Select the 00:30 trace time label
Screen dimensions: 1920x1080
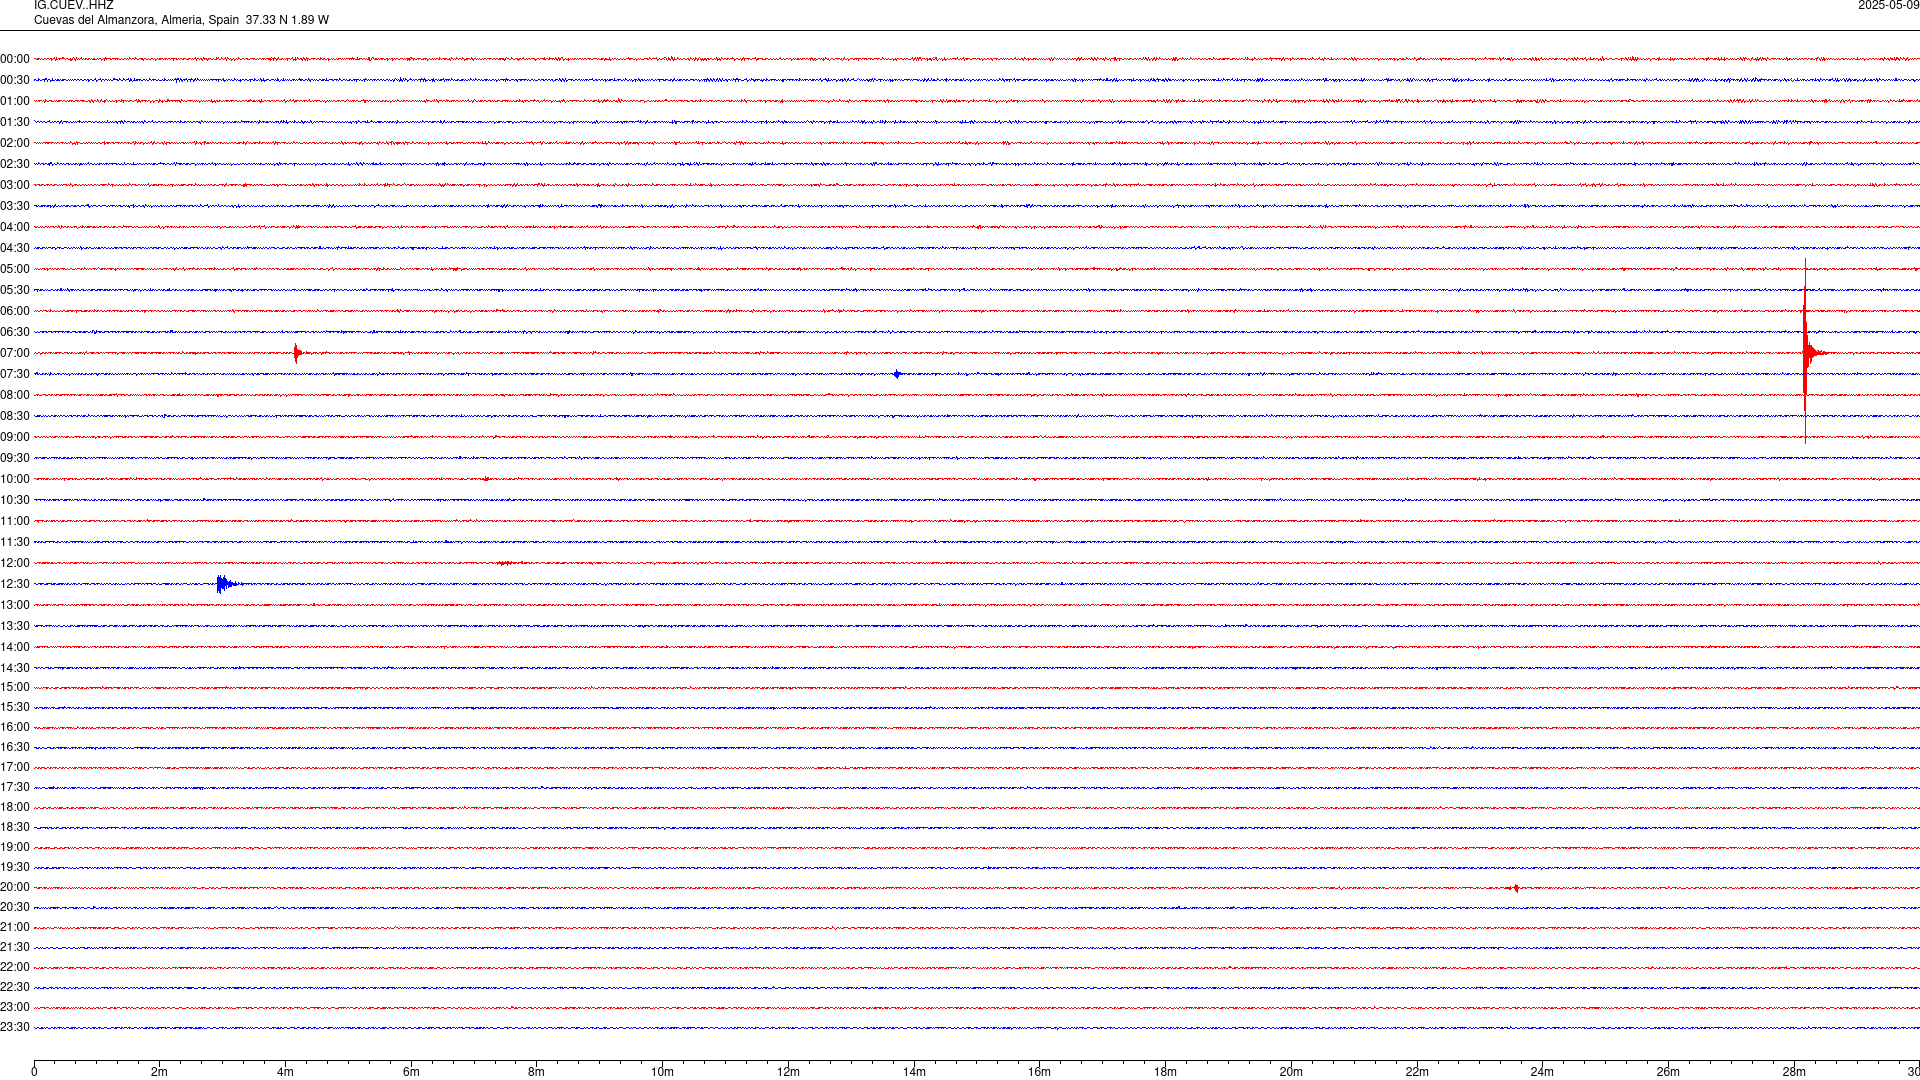(x=15, y=80)
